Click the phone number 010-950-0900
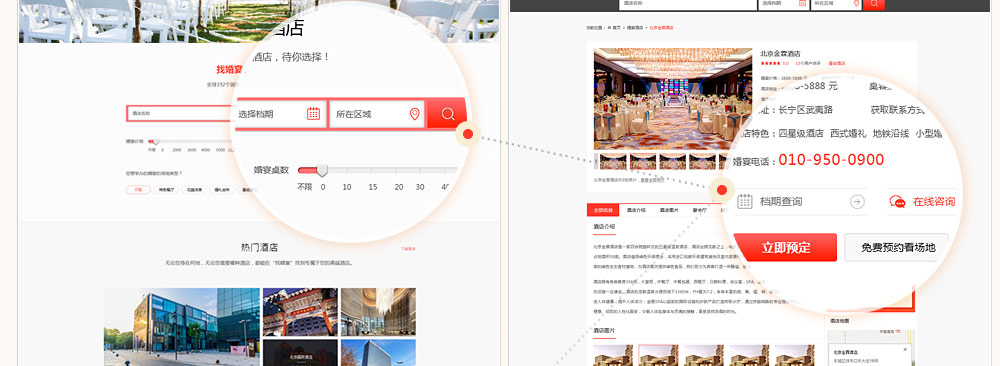Screen dimensions: 1000x366 click(x=831, y=159)
